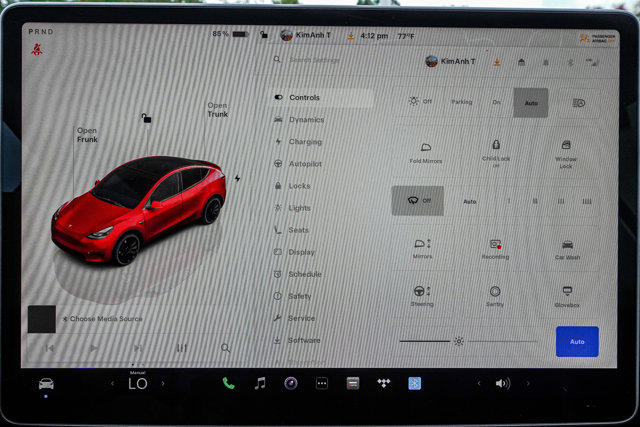Tap Open Frunk
This screenshot has width=640, height=427.
[87, 135]
